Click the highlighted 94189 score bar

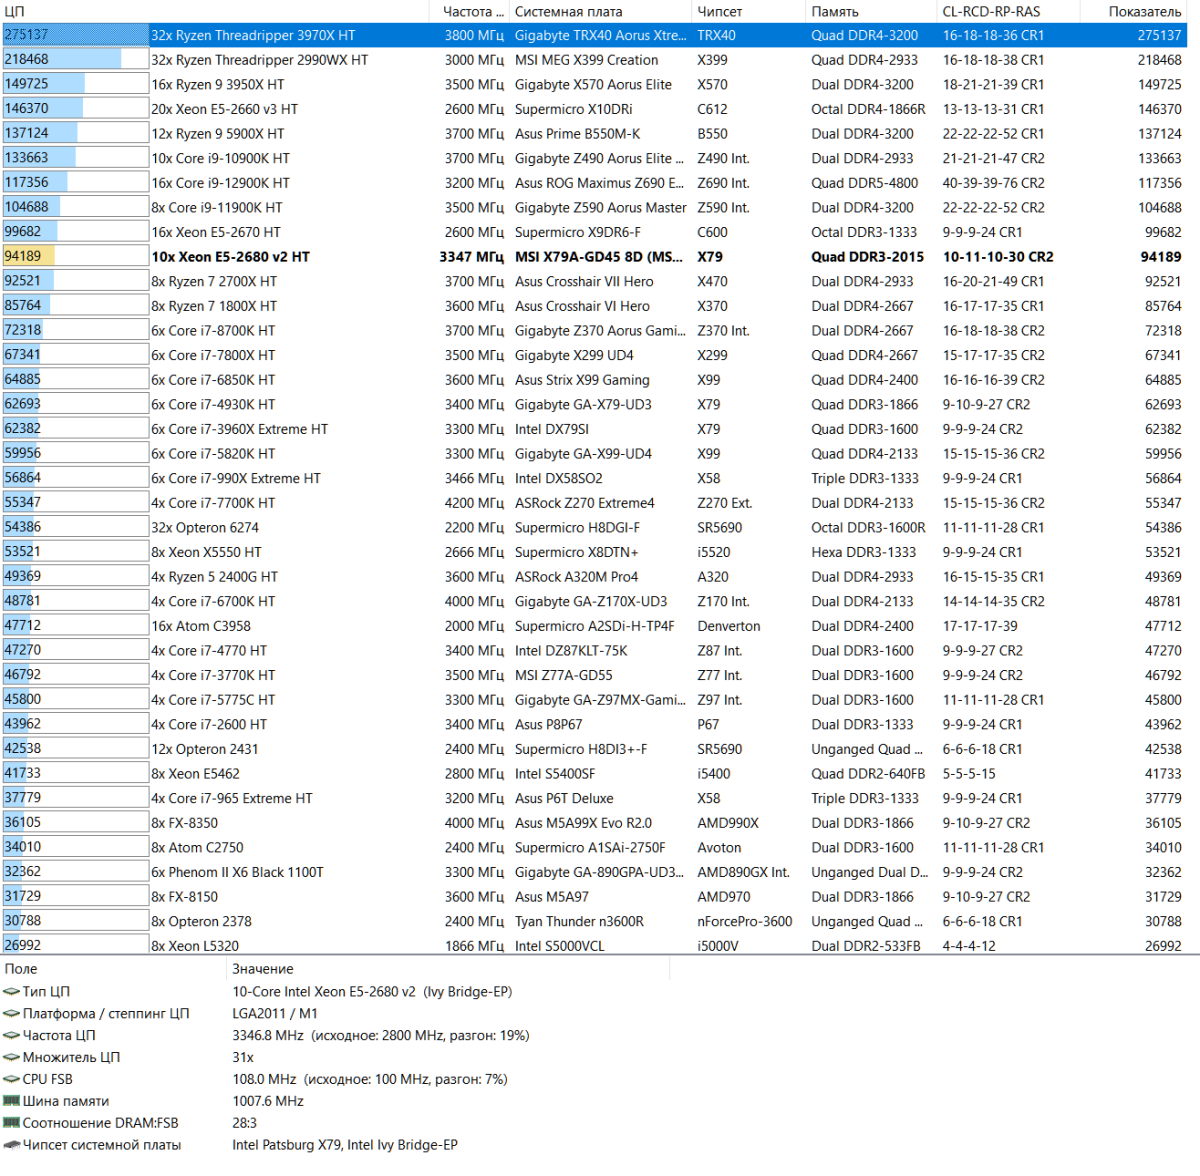click(x=75, y=256)
